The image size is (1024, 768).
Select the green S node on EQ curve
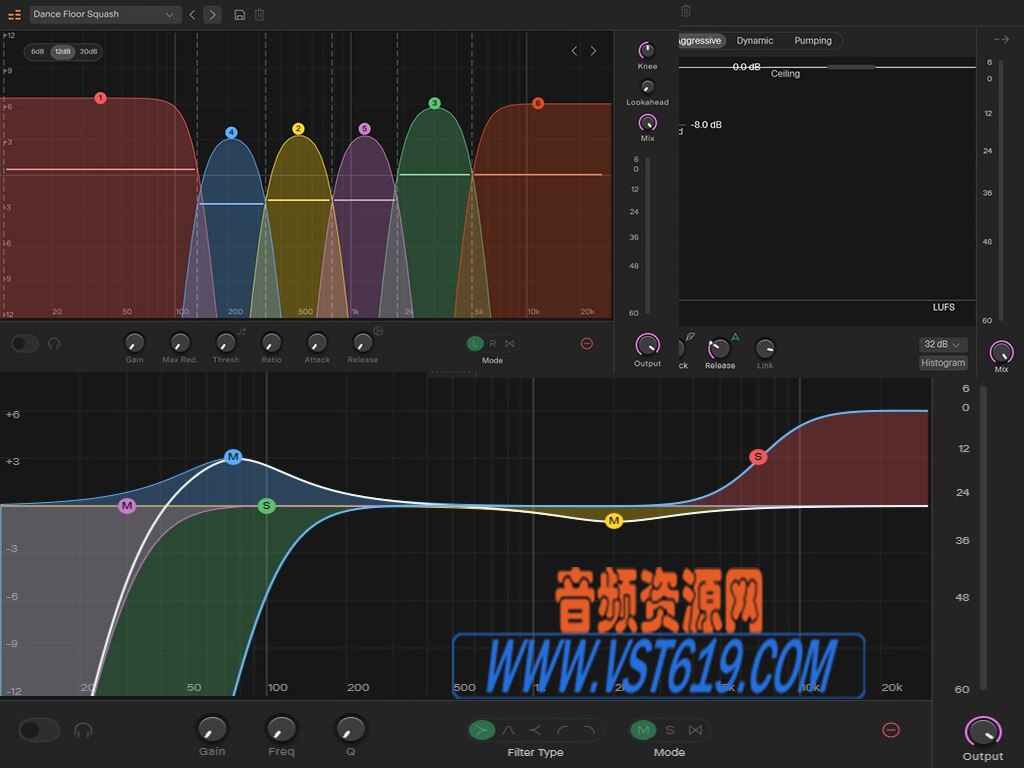(266, 505)
